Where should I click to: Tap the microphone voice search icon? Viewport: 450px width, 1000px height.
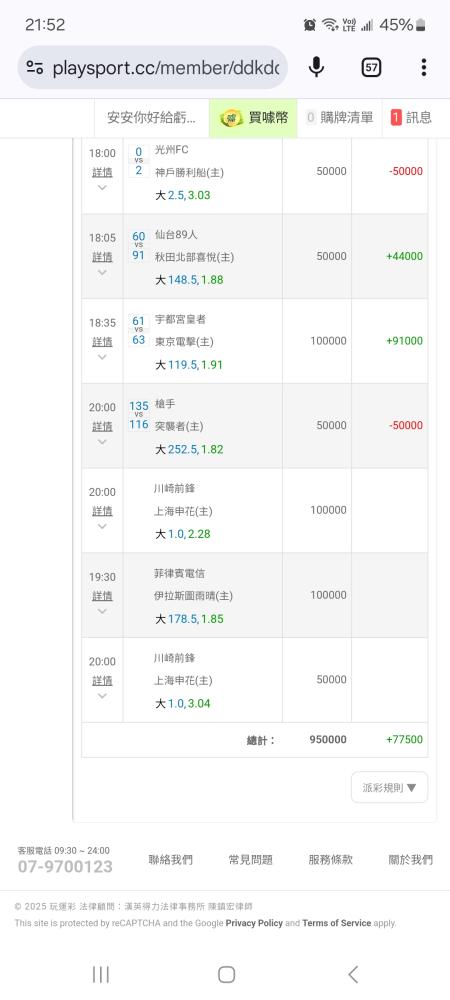316,67
